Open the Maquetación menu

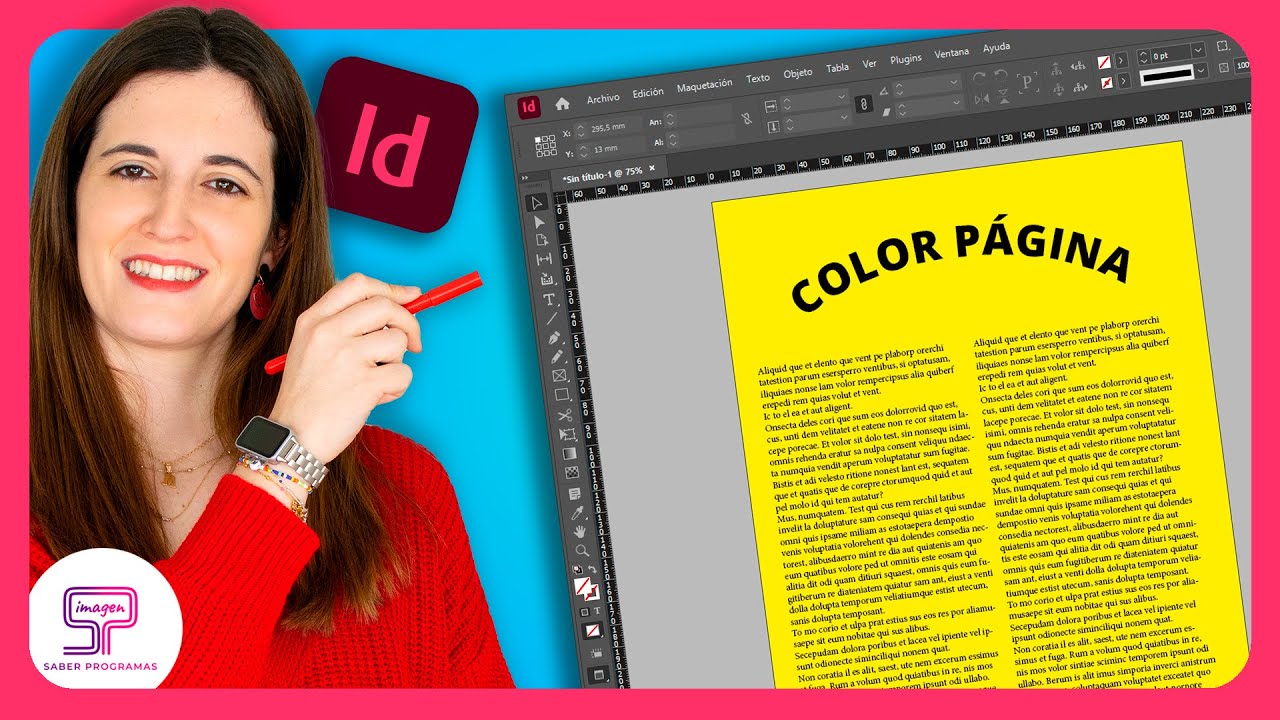(704, 85)
